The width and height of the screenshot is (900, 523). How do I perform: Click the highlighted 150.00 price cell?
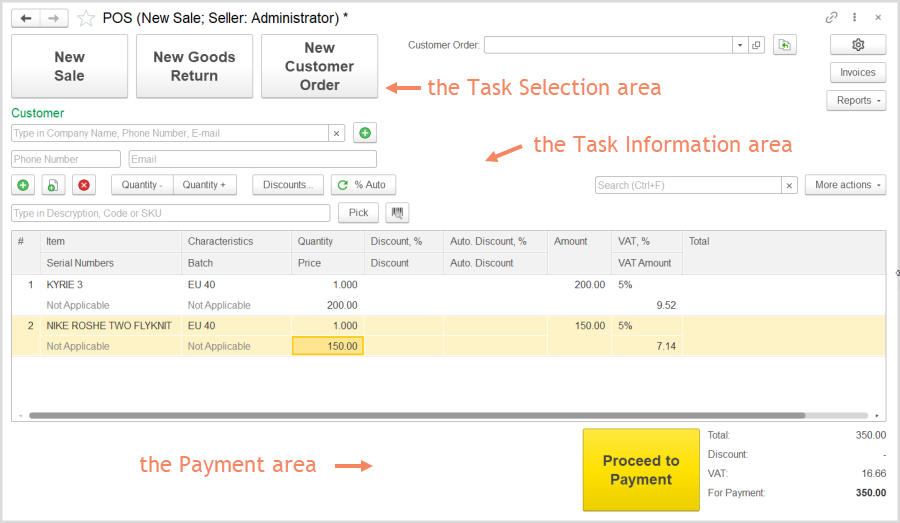(x=328, y=346)
